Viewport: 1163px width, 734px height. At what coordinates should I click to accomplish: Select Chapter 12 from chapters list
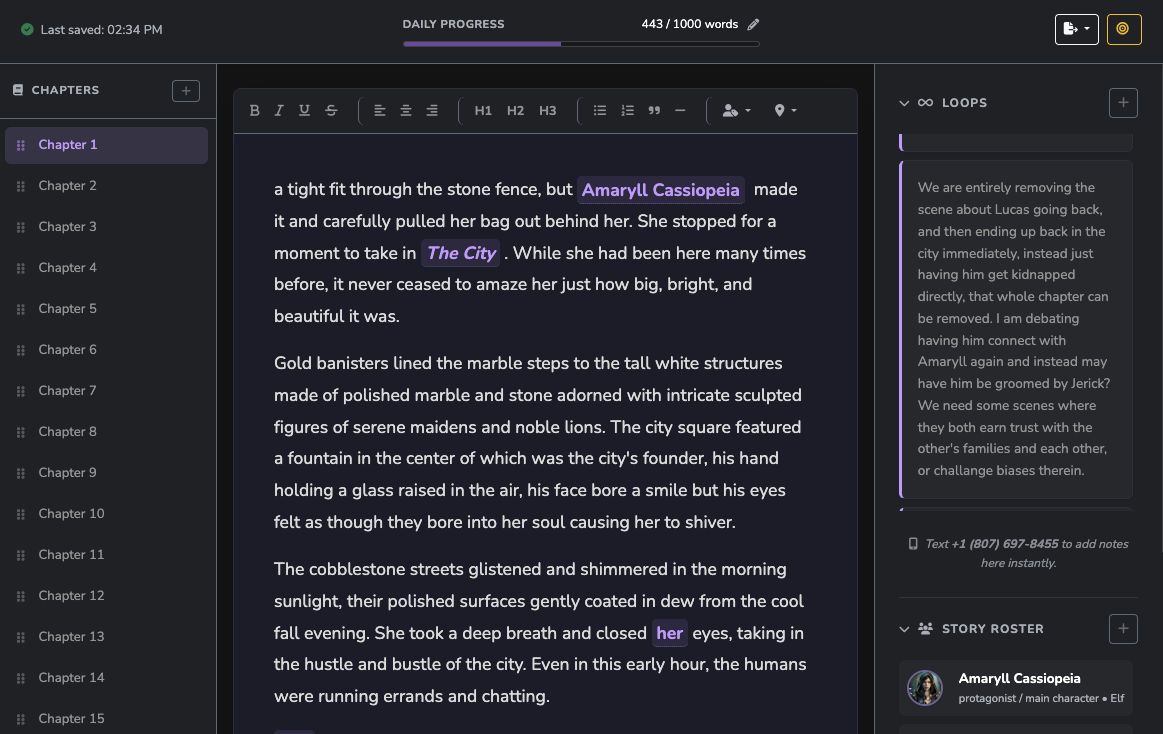tap(71, 596)
